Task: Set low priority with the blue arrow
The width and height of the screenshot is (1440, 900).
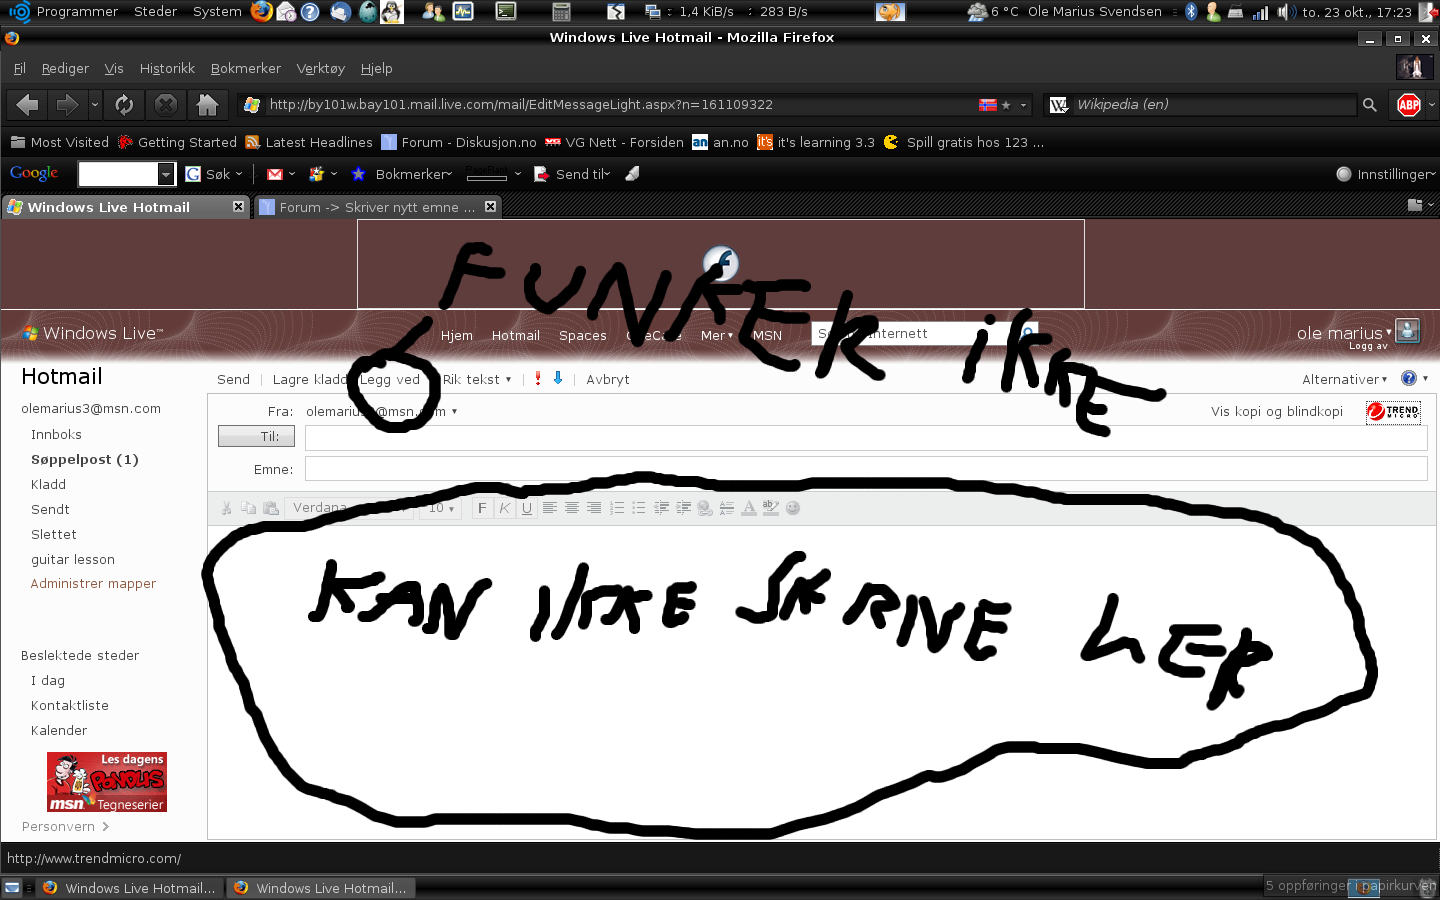Action: tap(558, 379)
